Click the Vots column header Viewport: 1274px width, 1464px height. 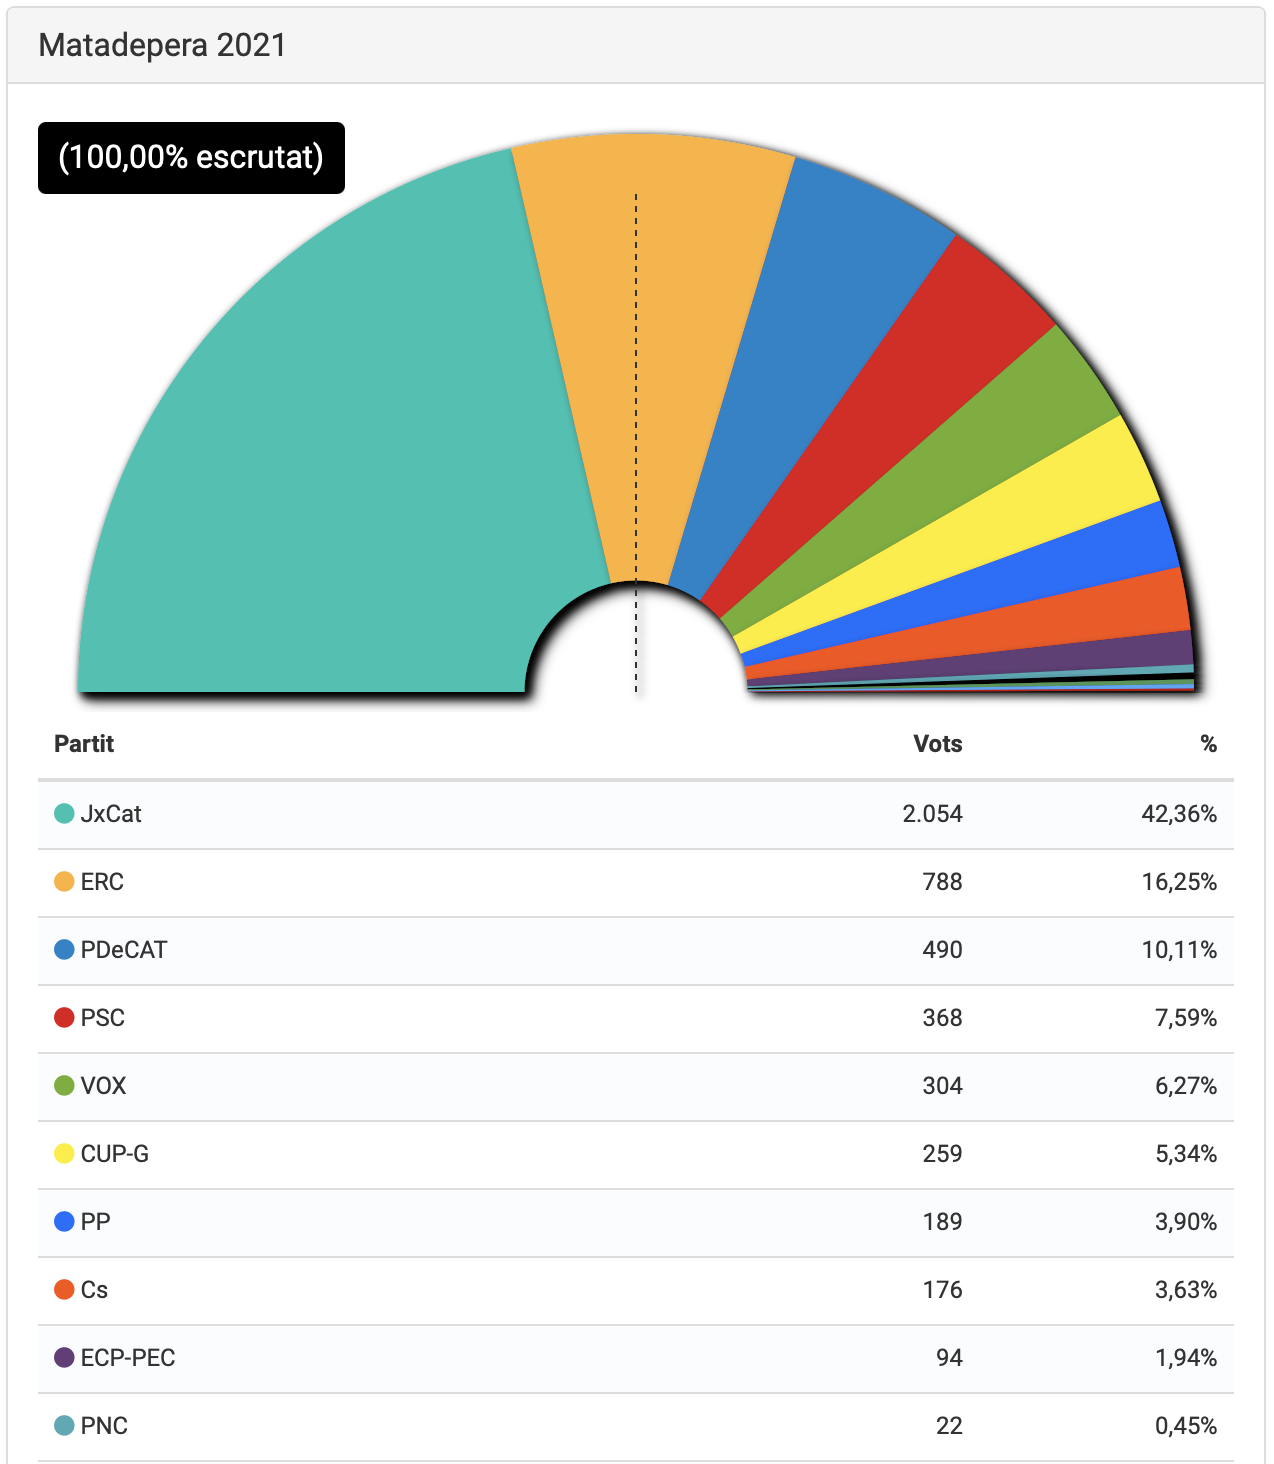937,744
